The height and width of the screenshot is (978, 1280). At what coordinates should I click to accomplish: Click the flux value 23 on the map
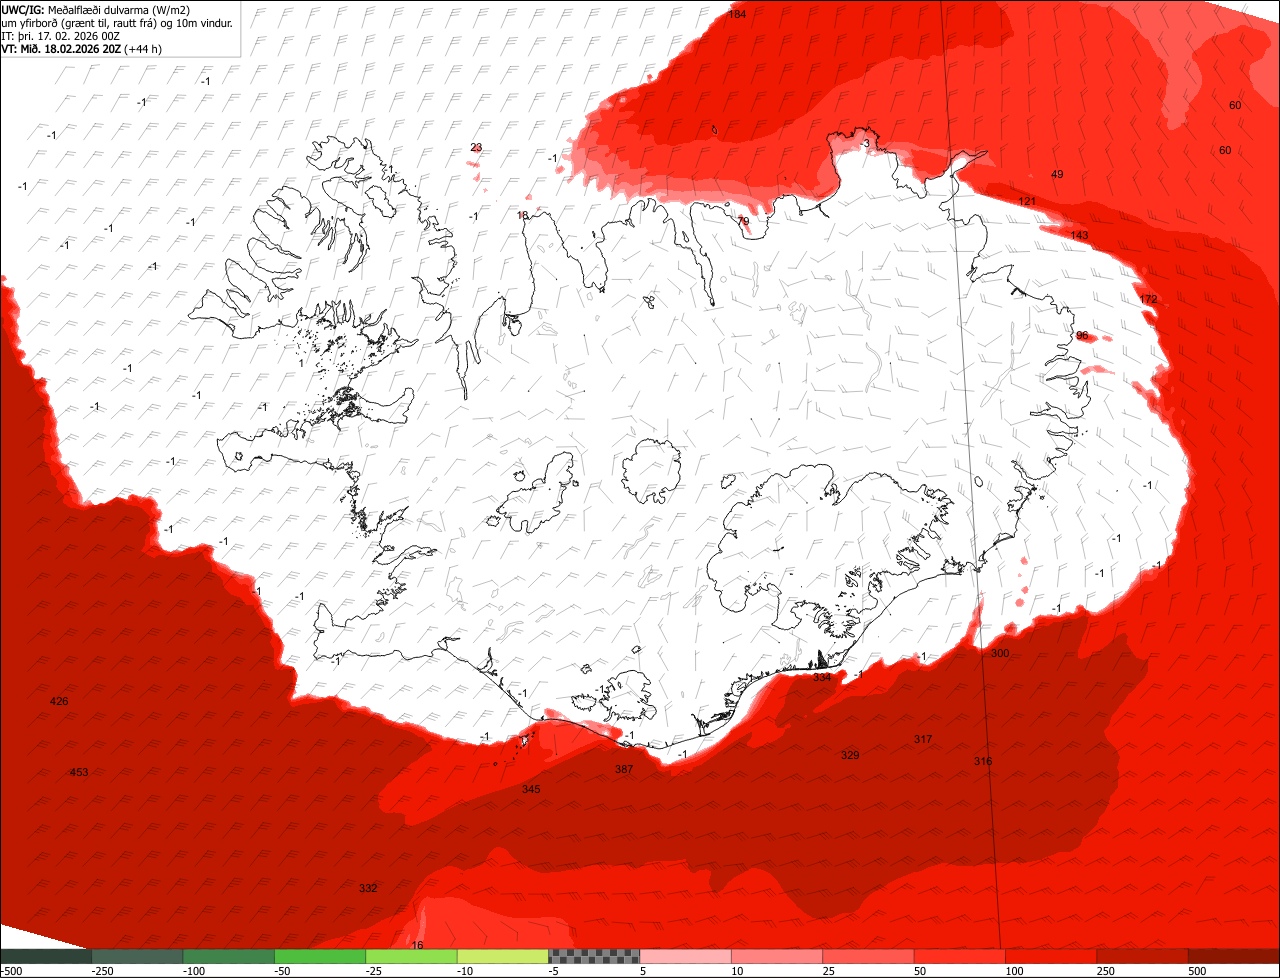point(476,147)
